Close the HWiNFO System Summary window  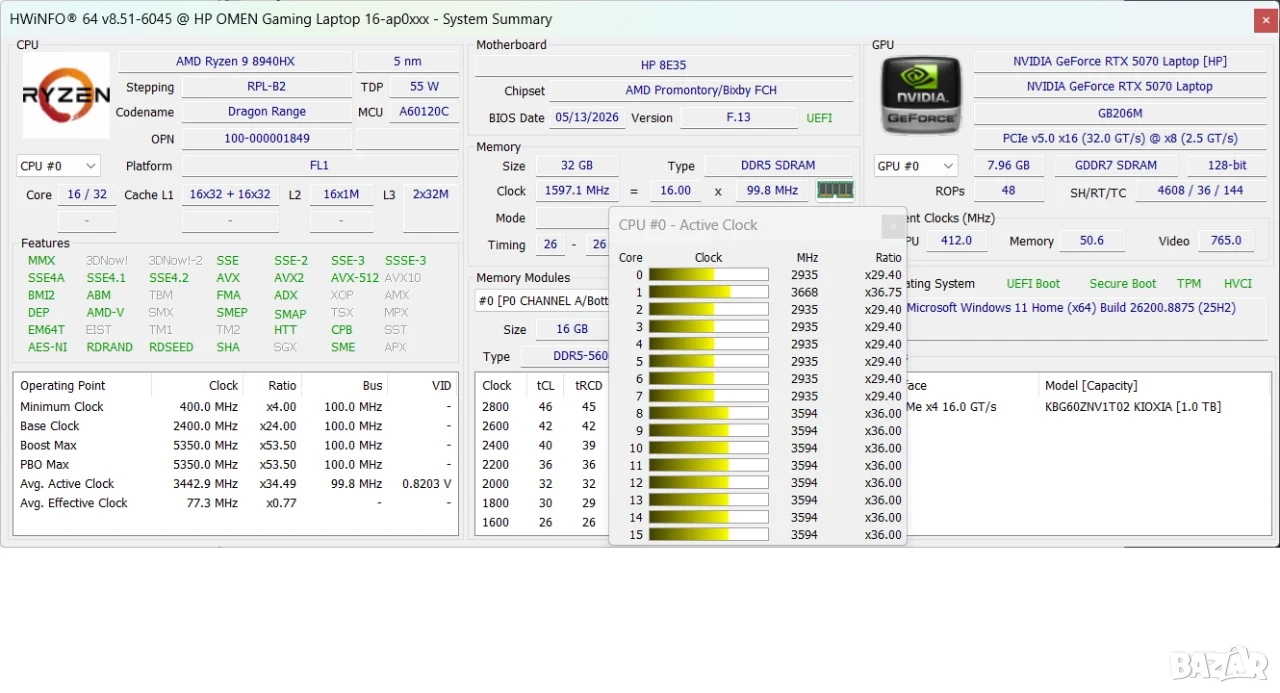tap(1265, 20)
